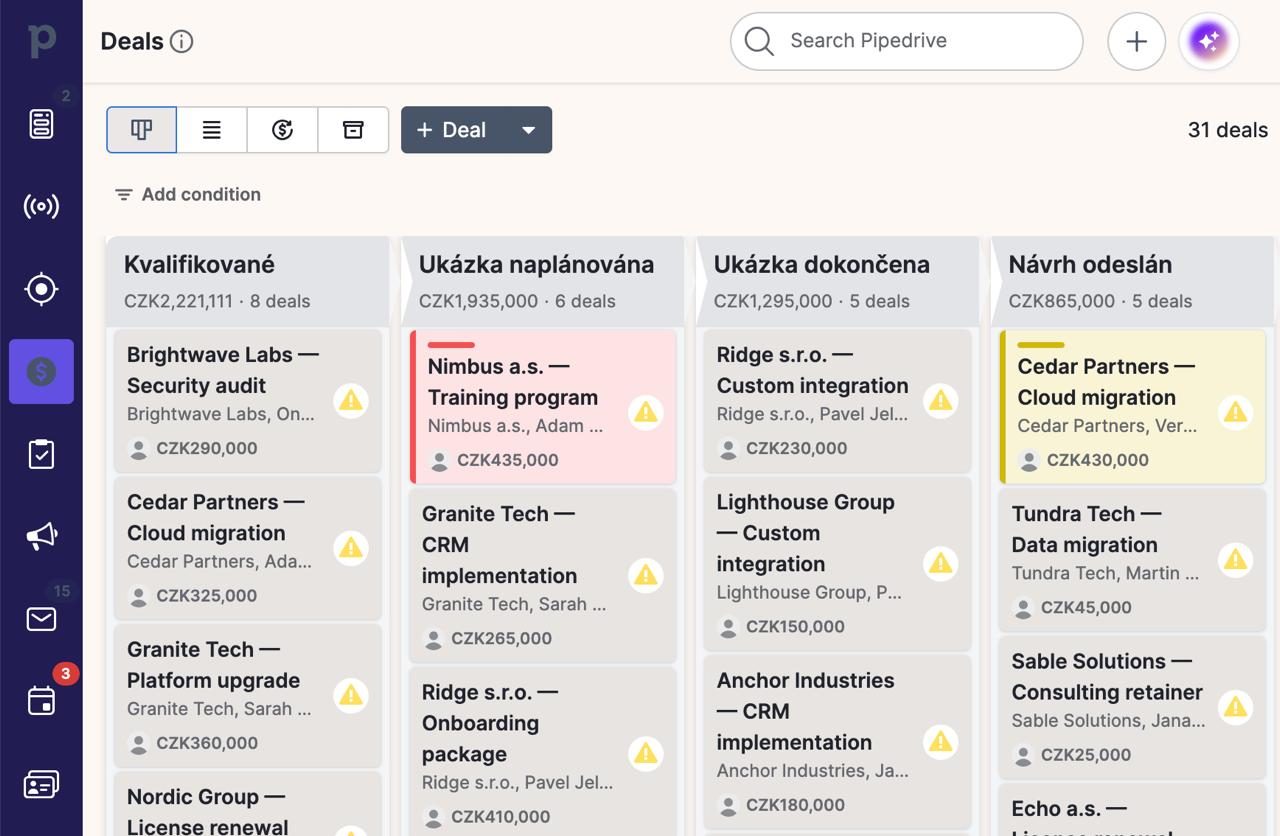Open the quick add plus button
Screen dimensions: 1280x836
[x=1136, y=41]
